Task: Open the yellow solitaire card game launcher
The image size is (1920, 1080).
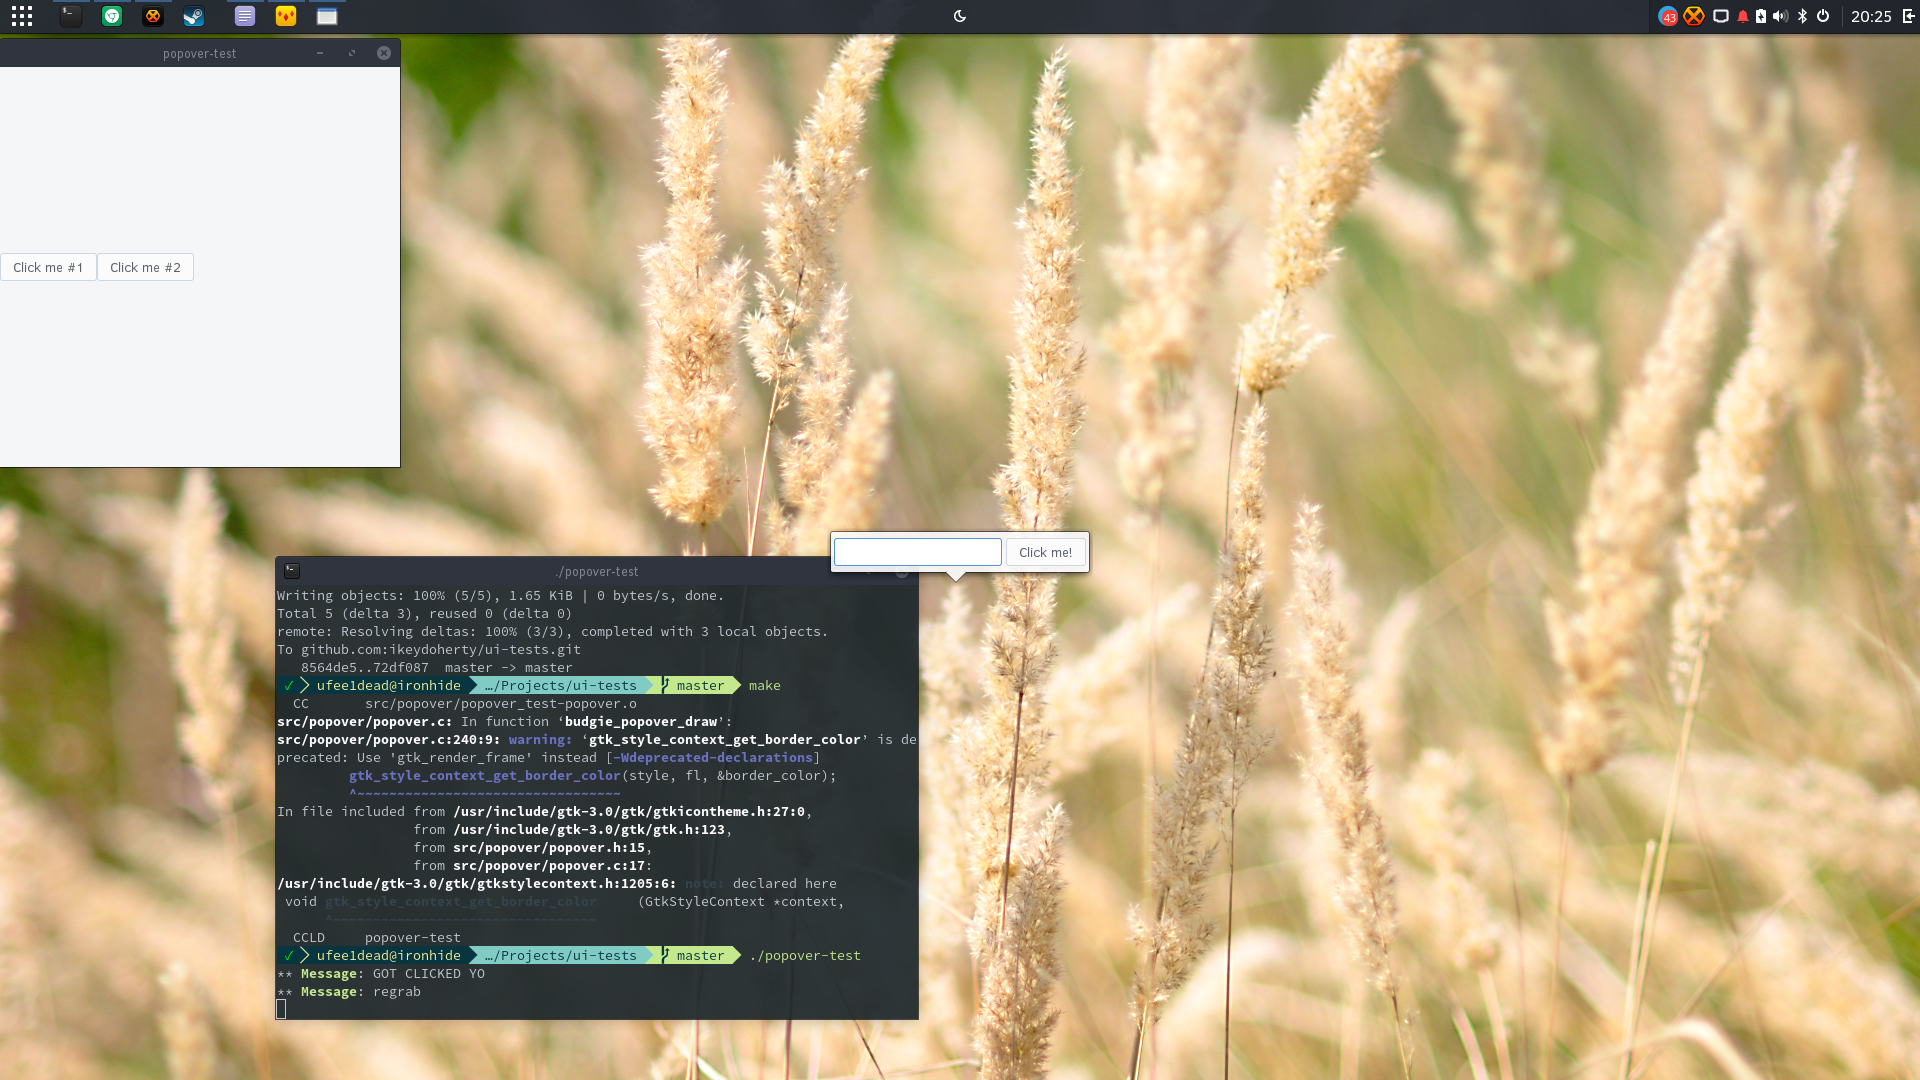Action: click(286, 16)
